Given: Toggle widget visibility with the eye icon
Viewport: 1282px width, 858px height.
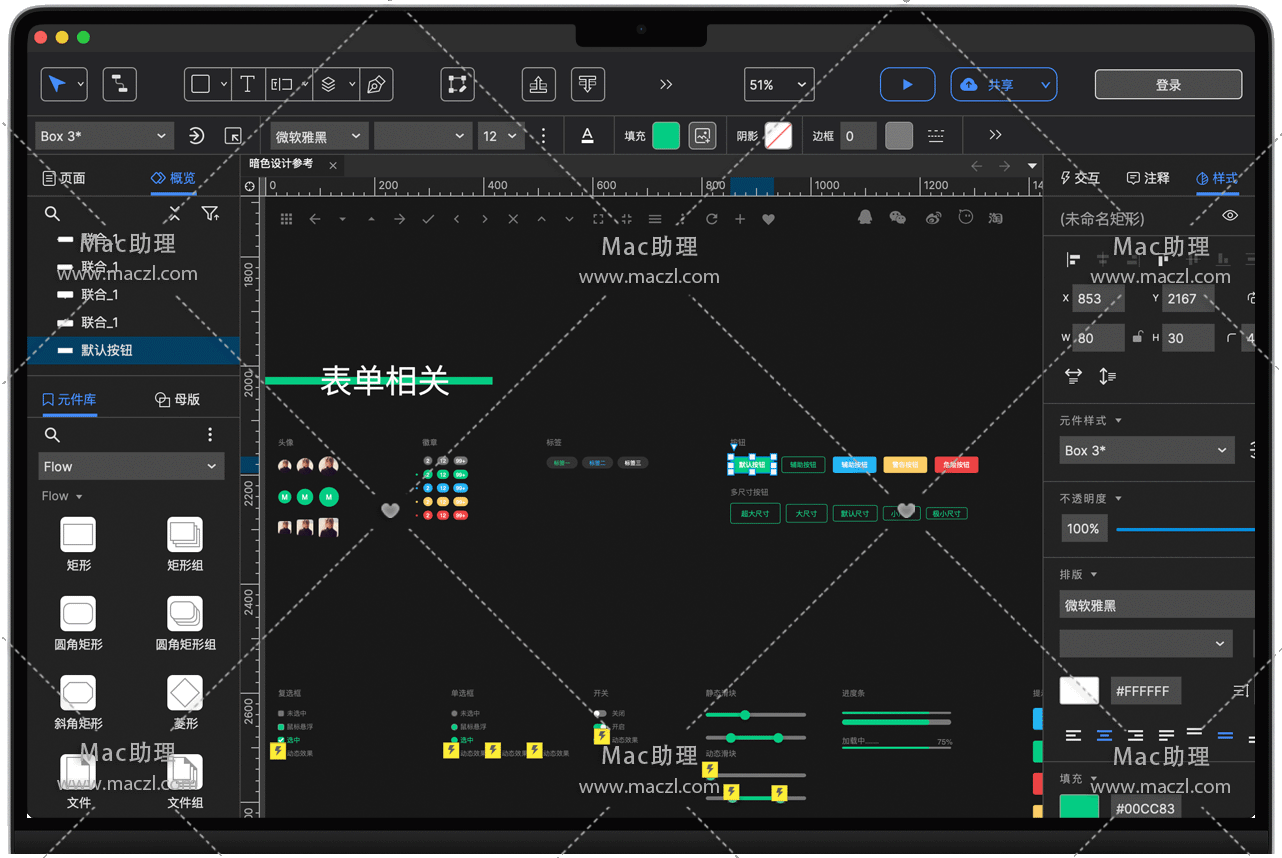Looking at the screenshot, I should coord(1230,216).
